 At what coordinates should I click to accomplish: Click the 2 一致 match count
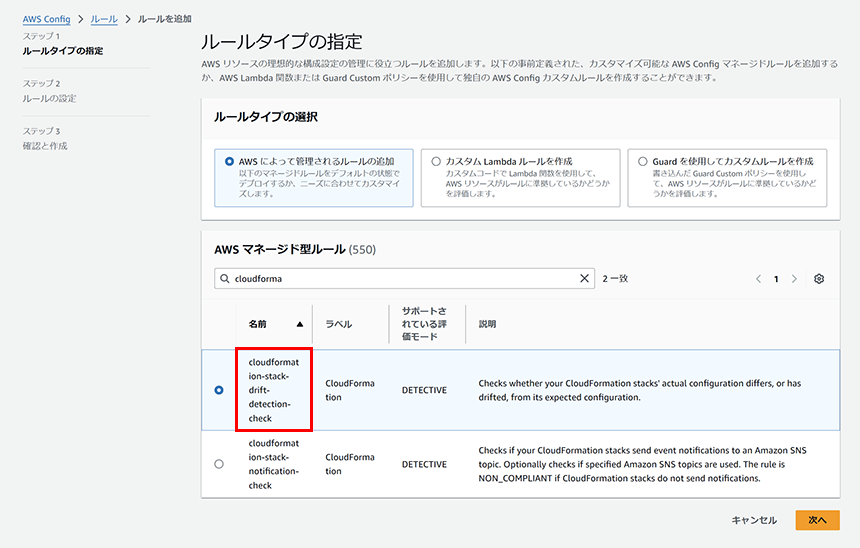coord(615,279)
